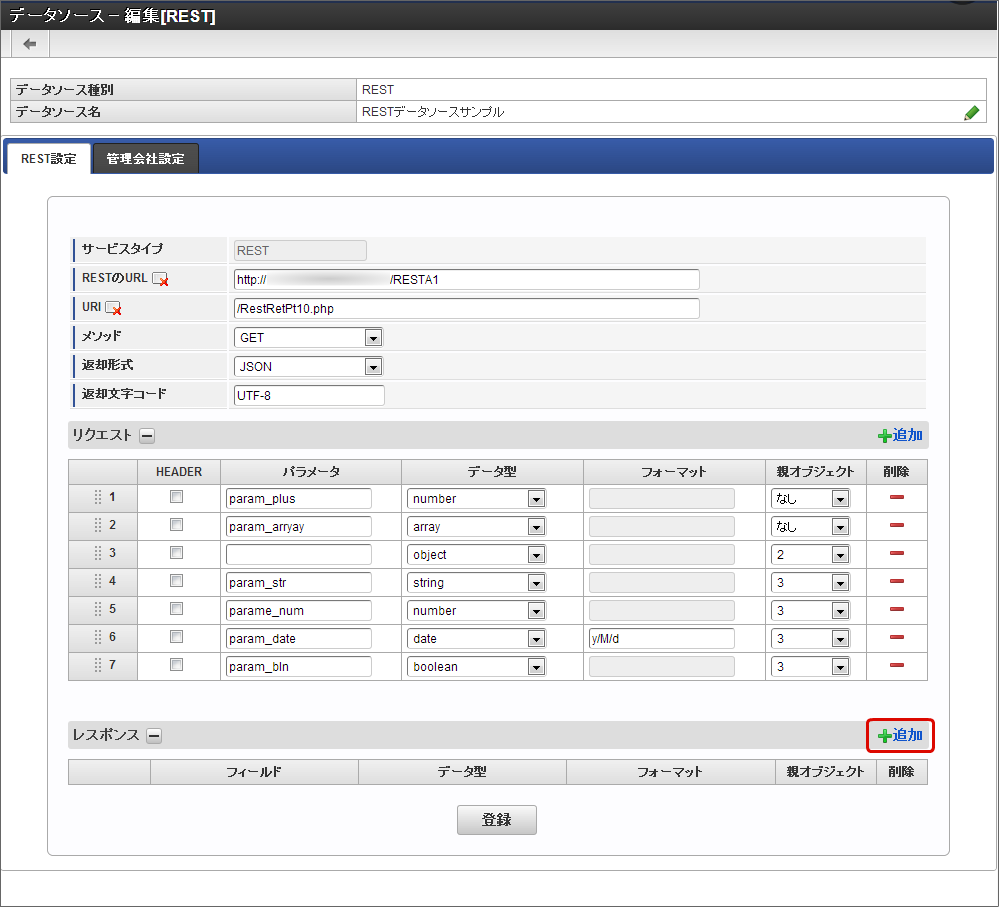999x907 pixels.
Task: Click the icon beside the URI label
Action: click(x=113, y=308)
